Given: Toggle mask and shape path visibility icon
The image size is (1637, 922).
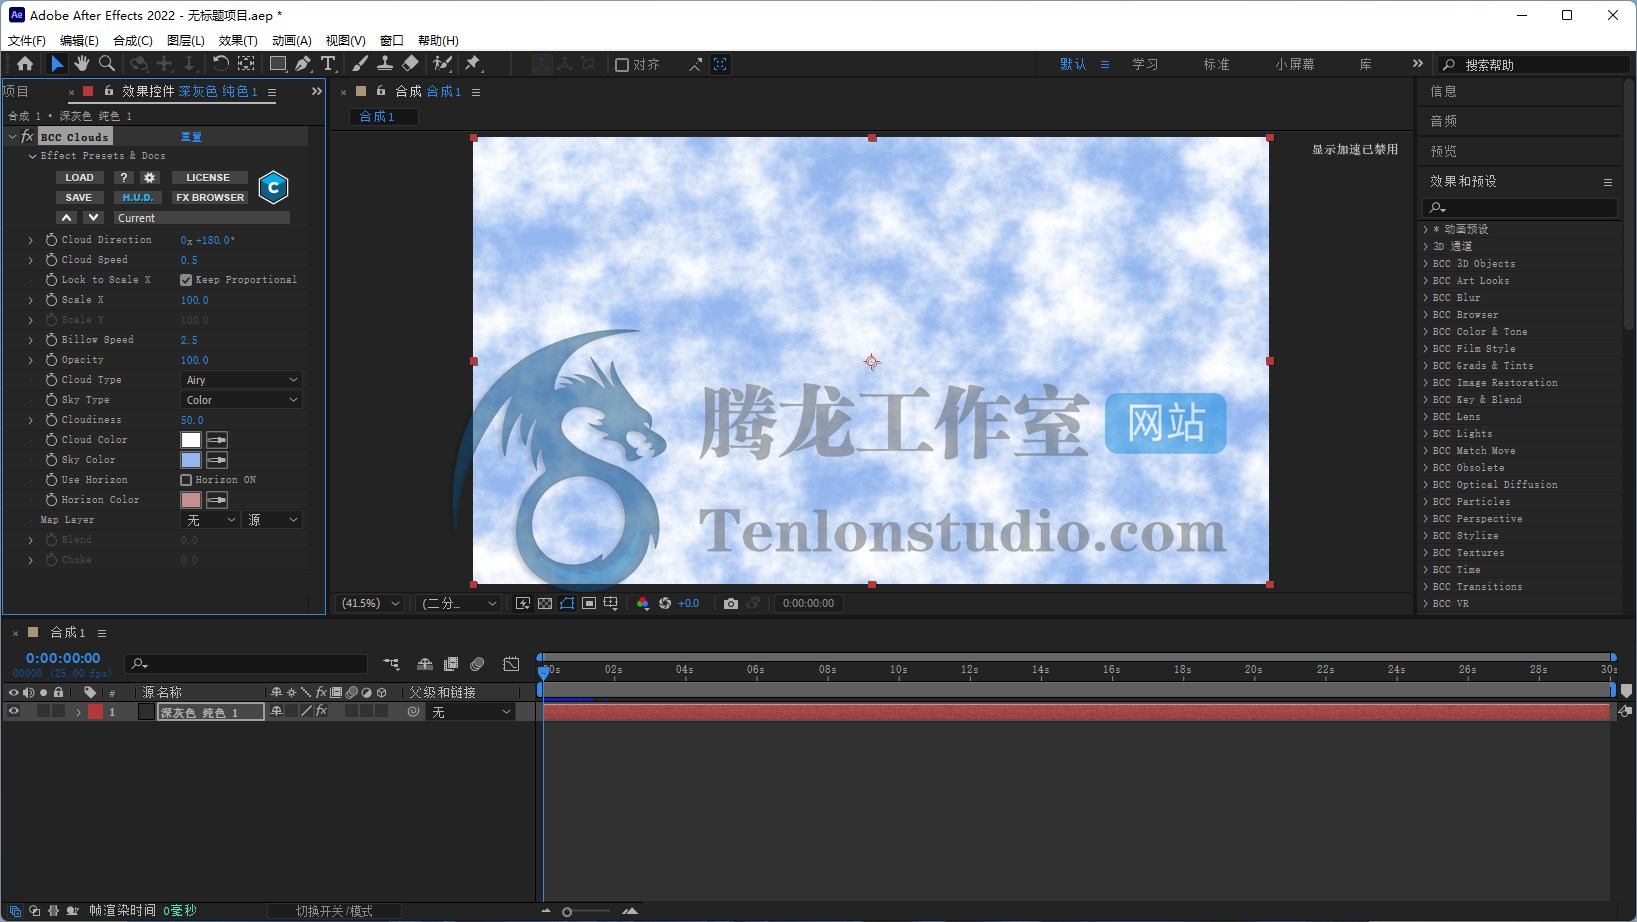Looking at the screenshot, I should 567,603.
